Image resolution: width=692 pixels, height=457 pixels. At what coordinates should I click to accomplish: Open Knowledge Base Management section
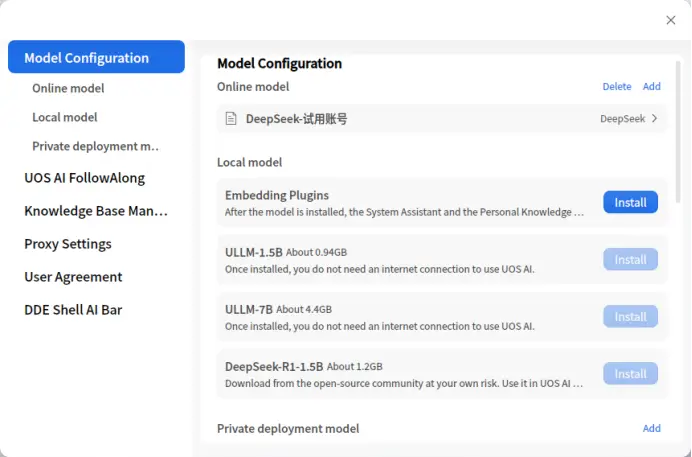[x=96, y=211]
